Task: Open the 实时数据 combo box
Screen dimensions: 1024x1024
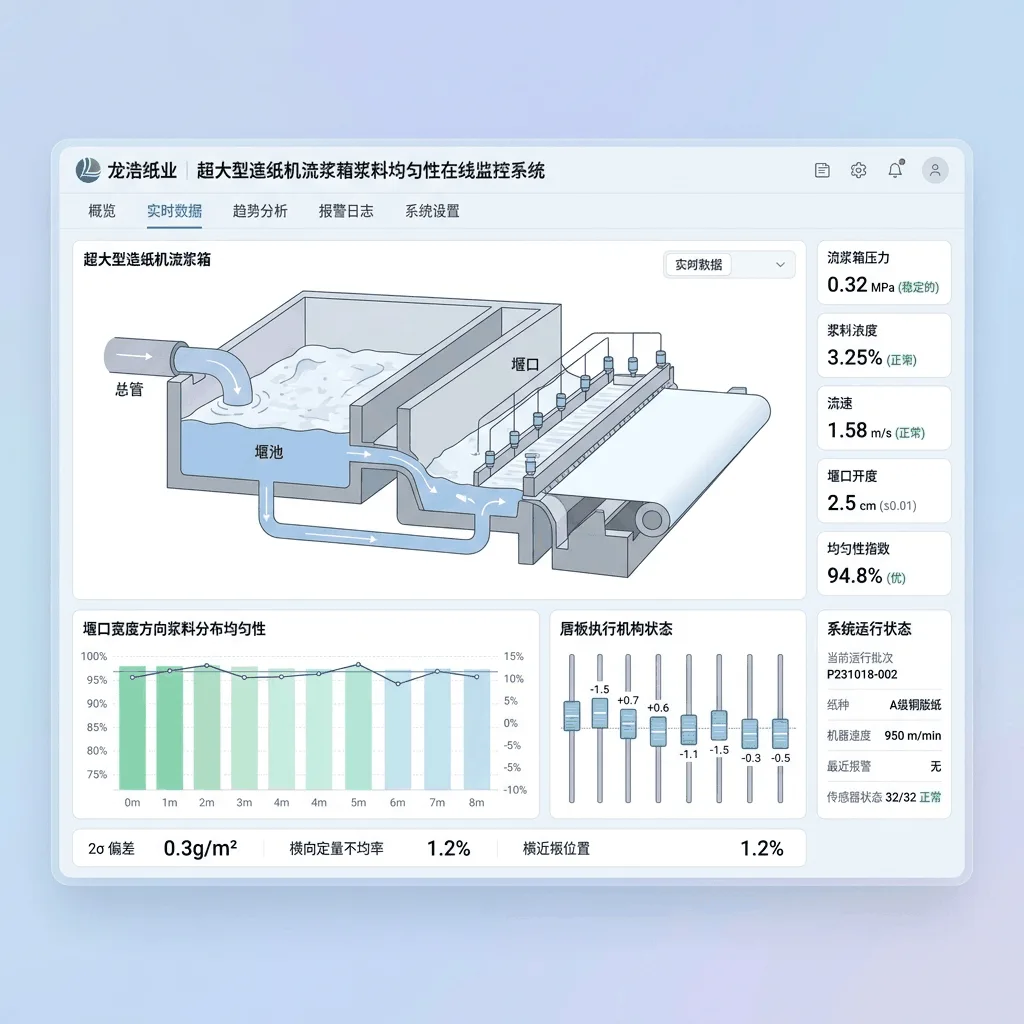Action: coord(729,264)
